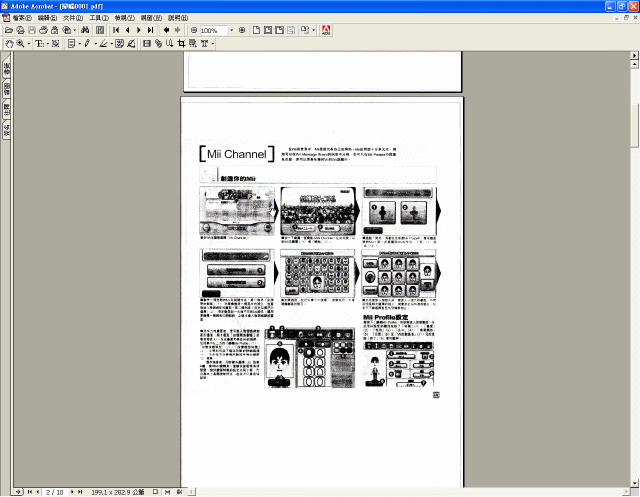Go to next page in top toolbar
This screenshot has width=640, height=497.
click(x=139, y=30)
